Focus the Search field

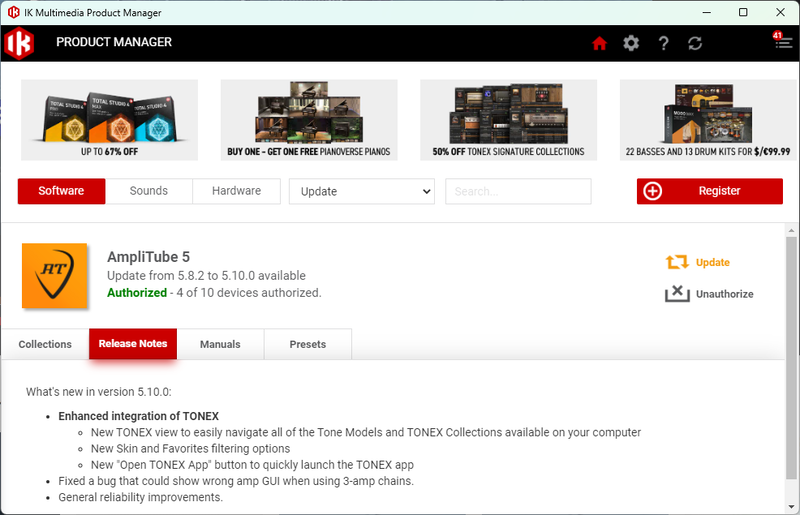pyautogui.click(x=518, y=191)
